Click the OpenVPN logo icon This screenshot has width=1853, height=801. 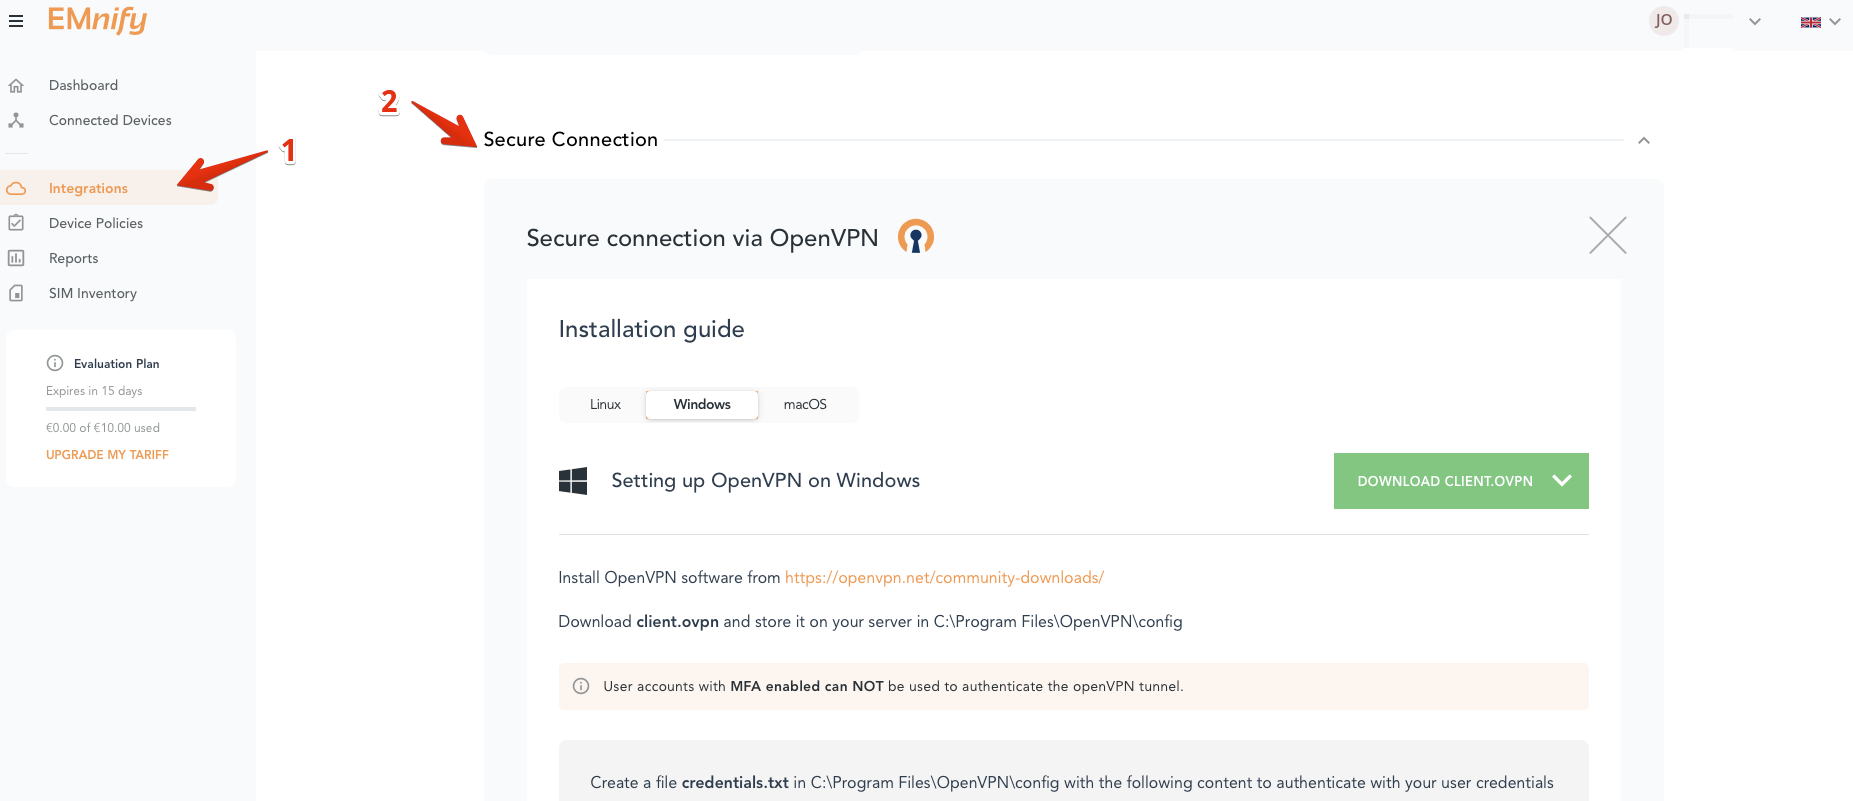coord(916,237)
